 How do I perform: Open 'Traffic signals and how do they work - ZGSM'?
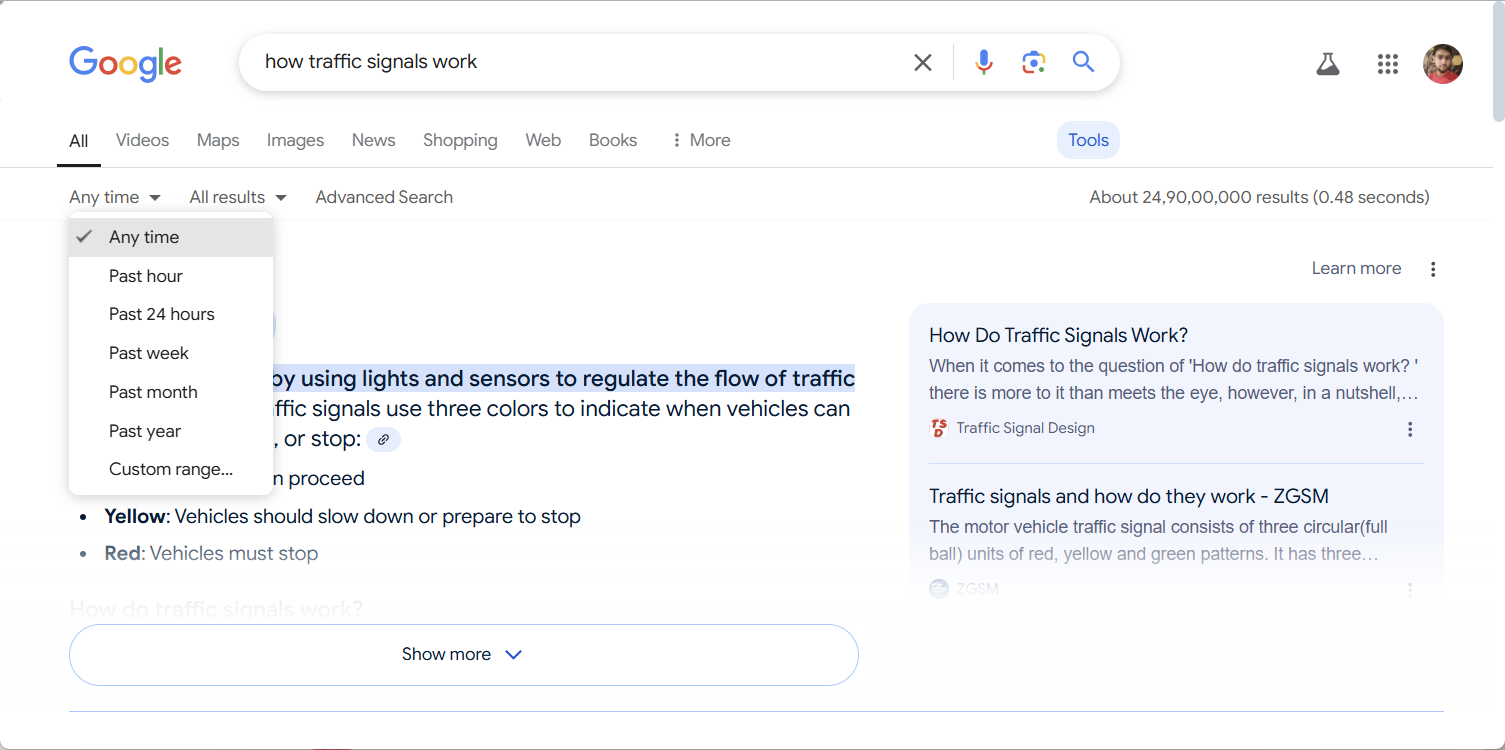(1129, 496)
